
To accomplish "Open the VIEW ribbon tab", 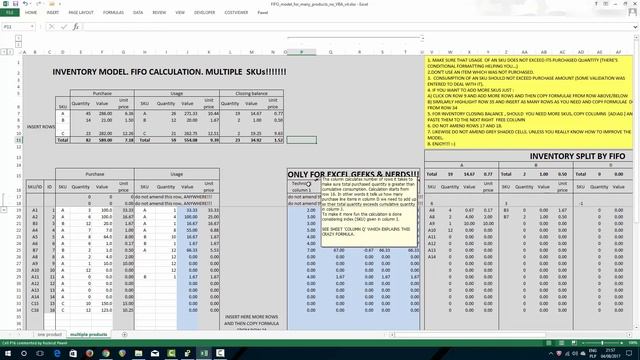I will click(180, 13).
